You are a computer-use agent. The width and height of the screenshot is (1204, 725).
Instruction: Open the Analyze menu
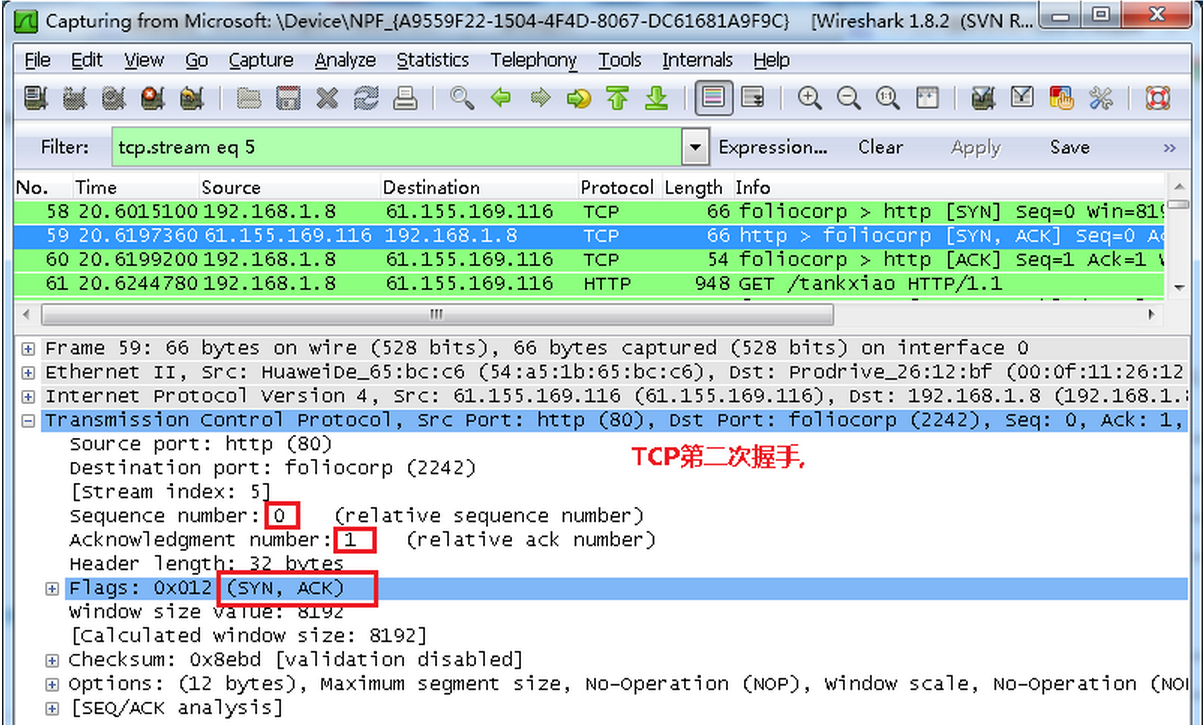pos(345,60)
